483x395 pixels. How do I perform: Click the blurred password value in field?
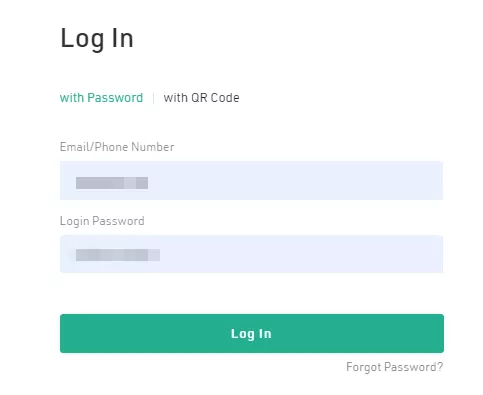pos(118,255)
